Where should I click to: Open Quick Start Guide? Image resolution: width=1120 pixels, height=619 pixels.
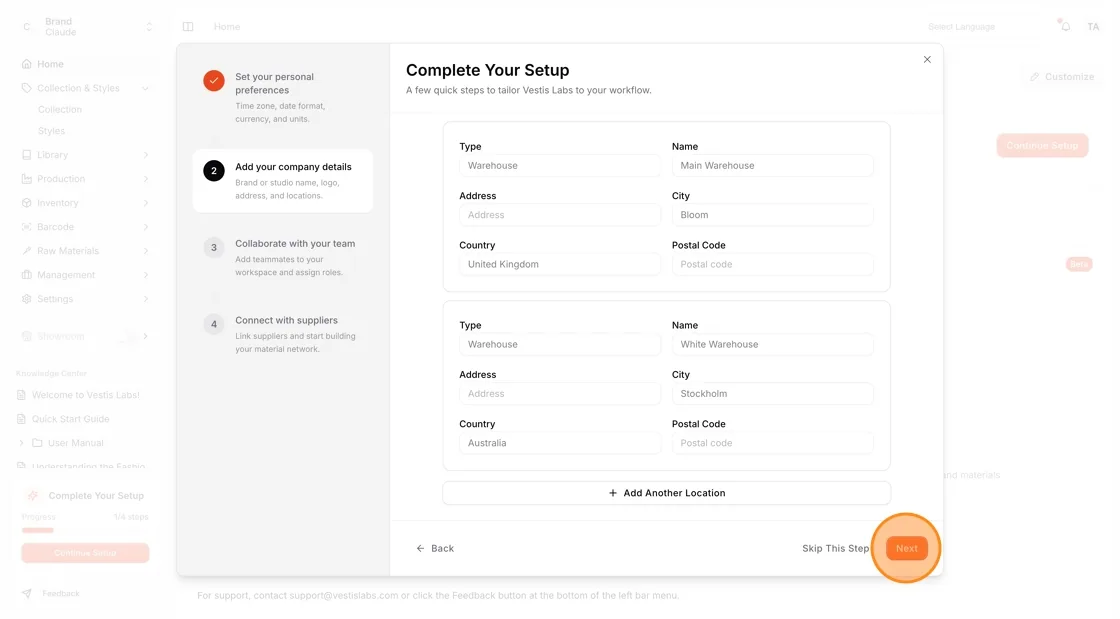coord(70,419)
